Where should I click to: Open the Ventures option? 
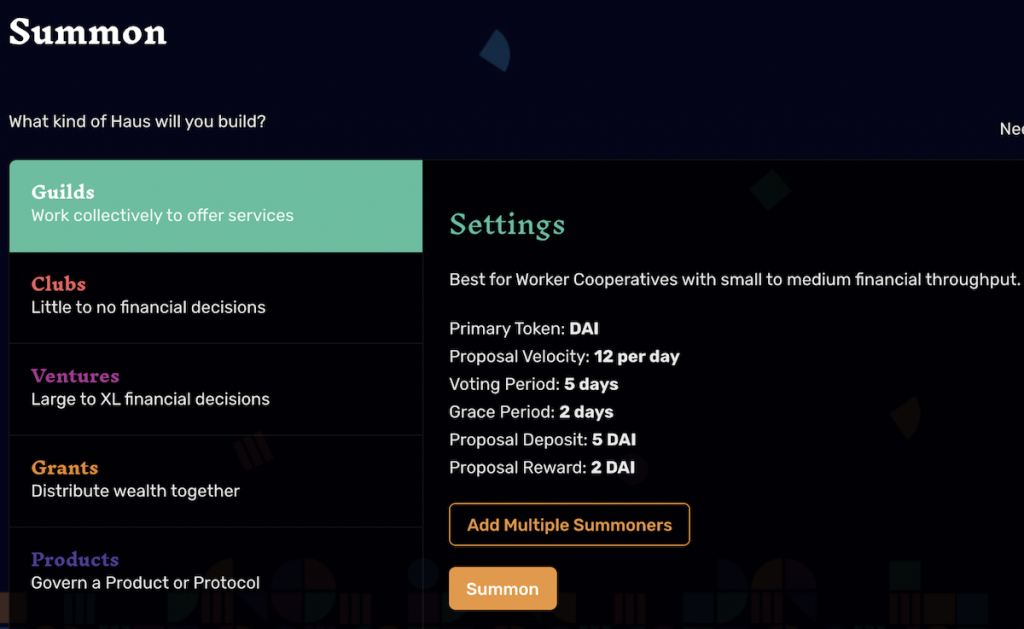pos(215,389)
